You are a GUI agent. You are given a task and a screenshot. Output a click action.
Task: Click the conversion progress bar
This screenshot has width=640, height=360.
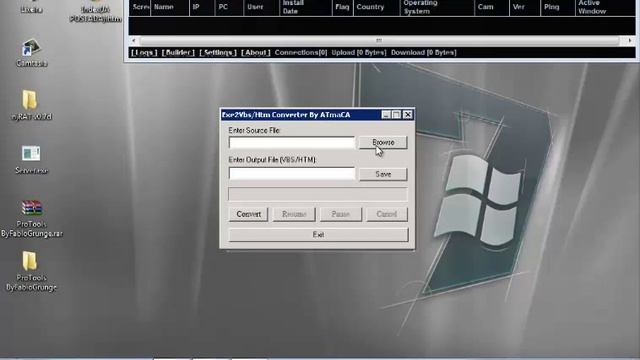[x=318, y=194]
